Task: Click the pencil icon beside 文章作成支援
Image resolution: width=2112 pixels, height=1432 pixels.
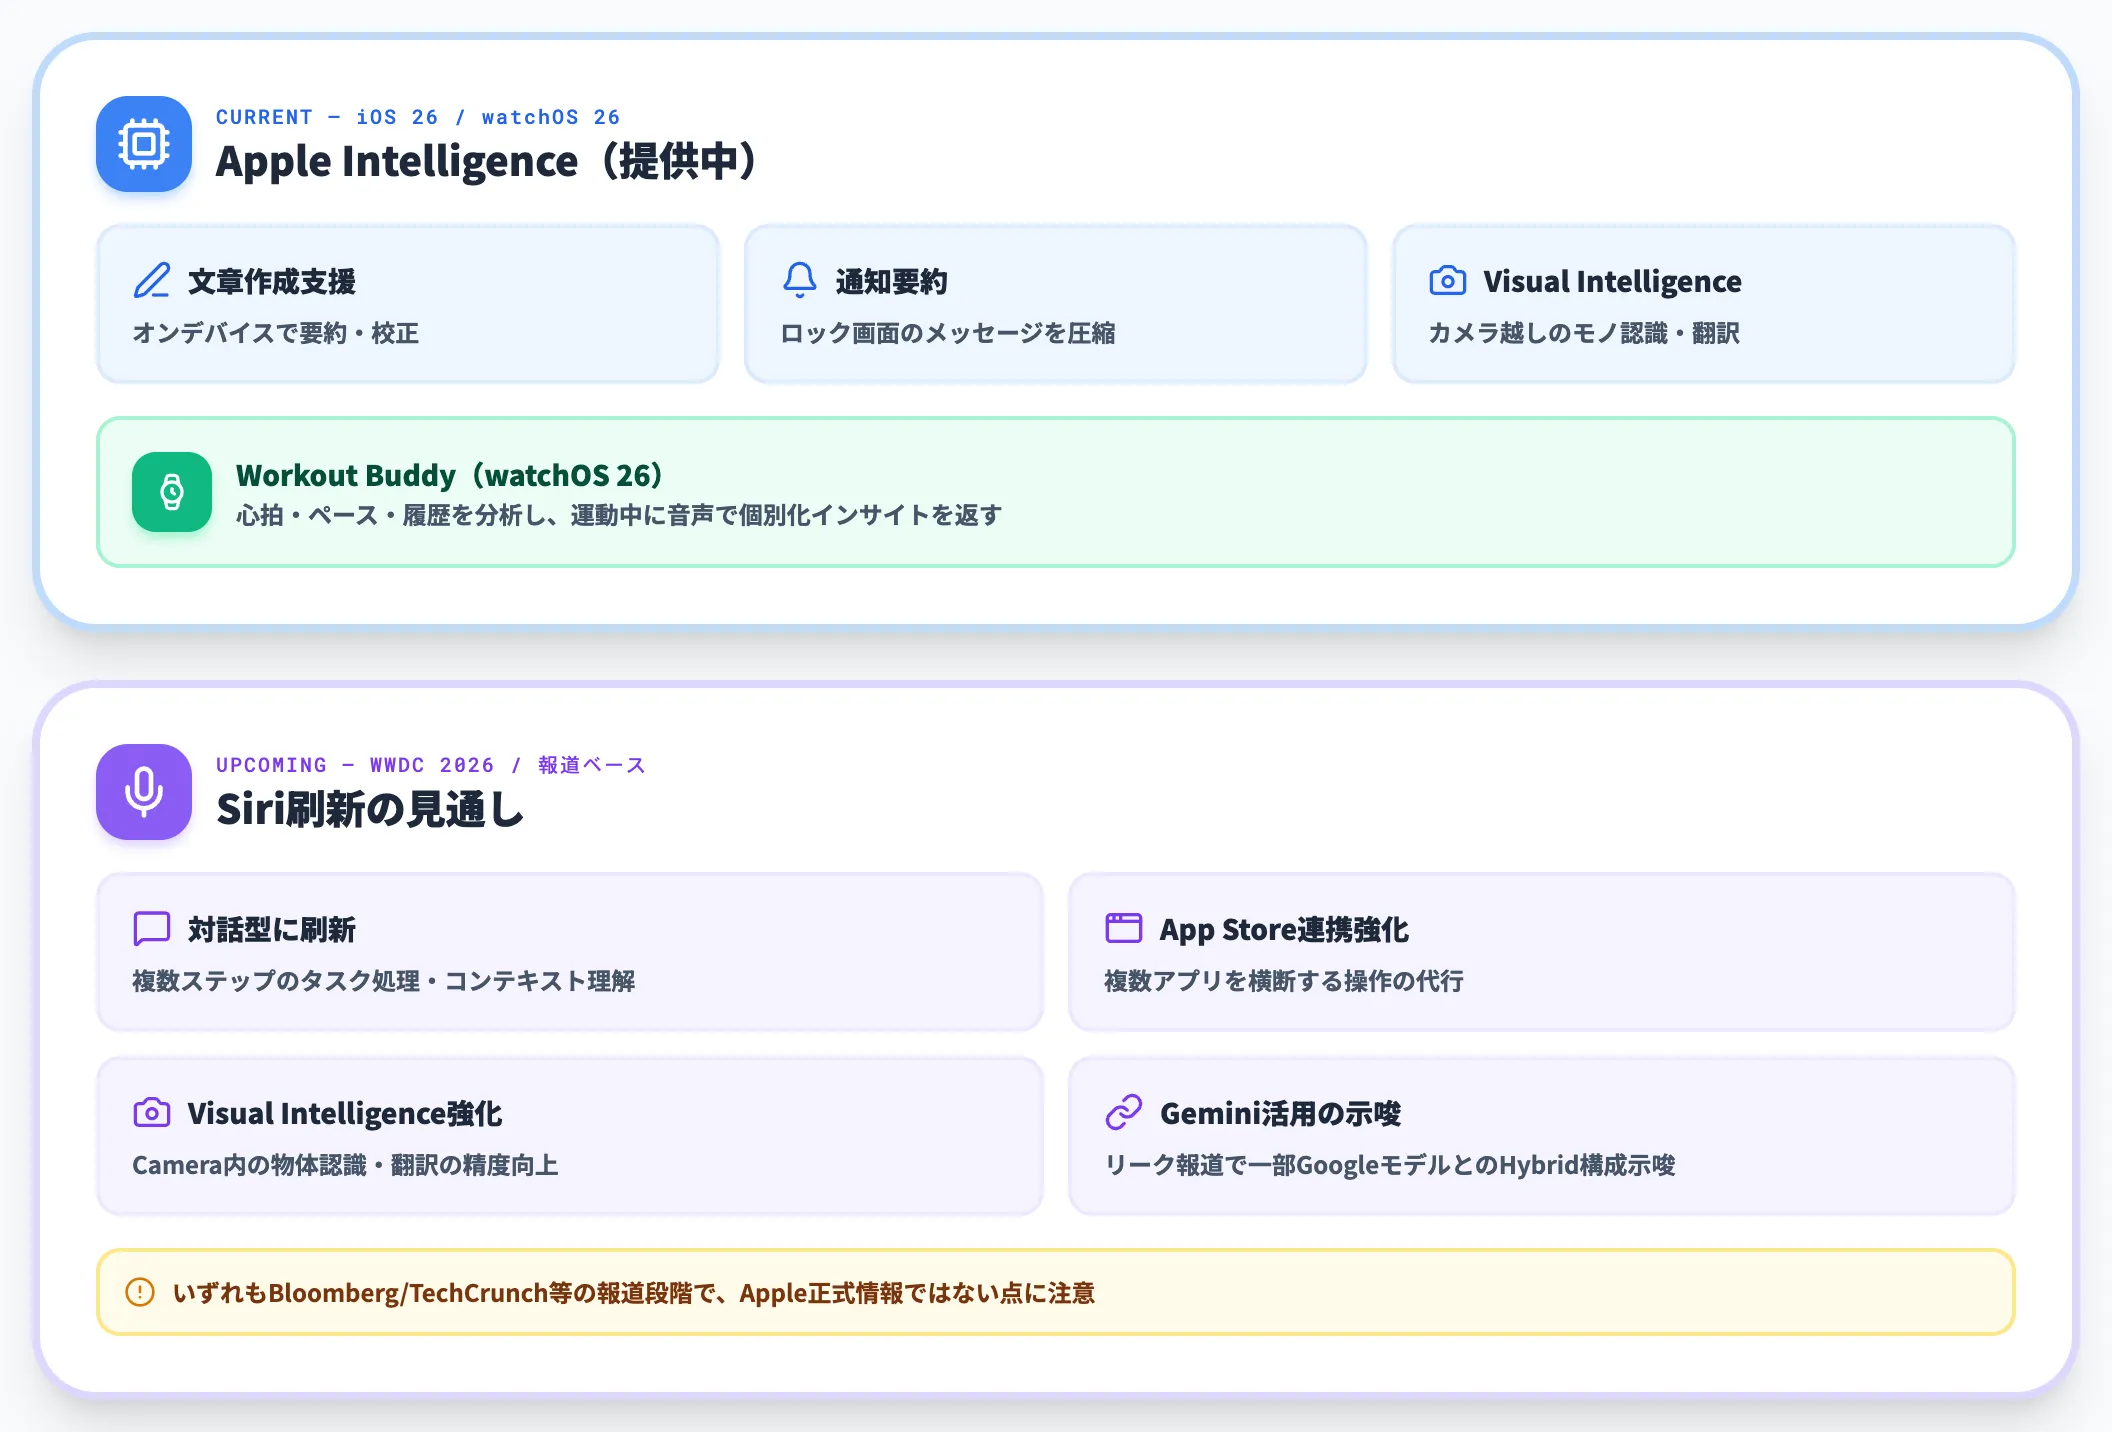Action: [x=152, y=281]
